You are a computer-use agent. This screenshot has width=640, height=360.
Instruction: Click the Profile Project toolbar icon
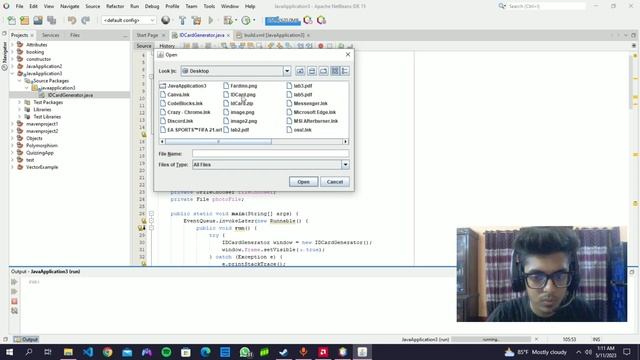(x=246, y=20)
